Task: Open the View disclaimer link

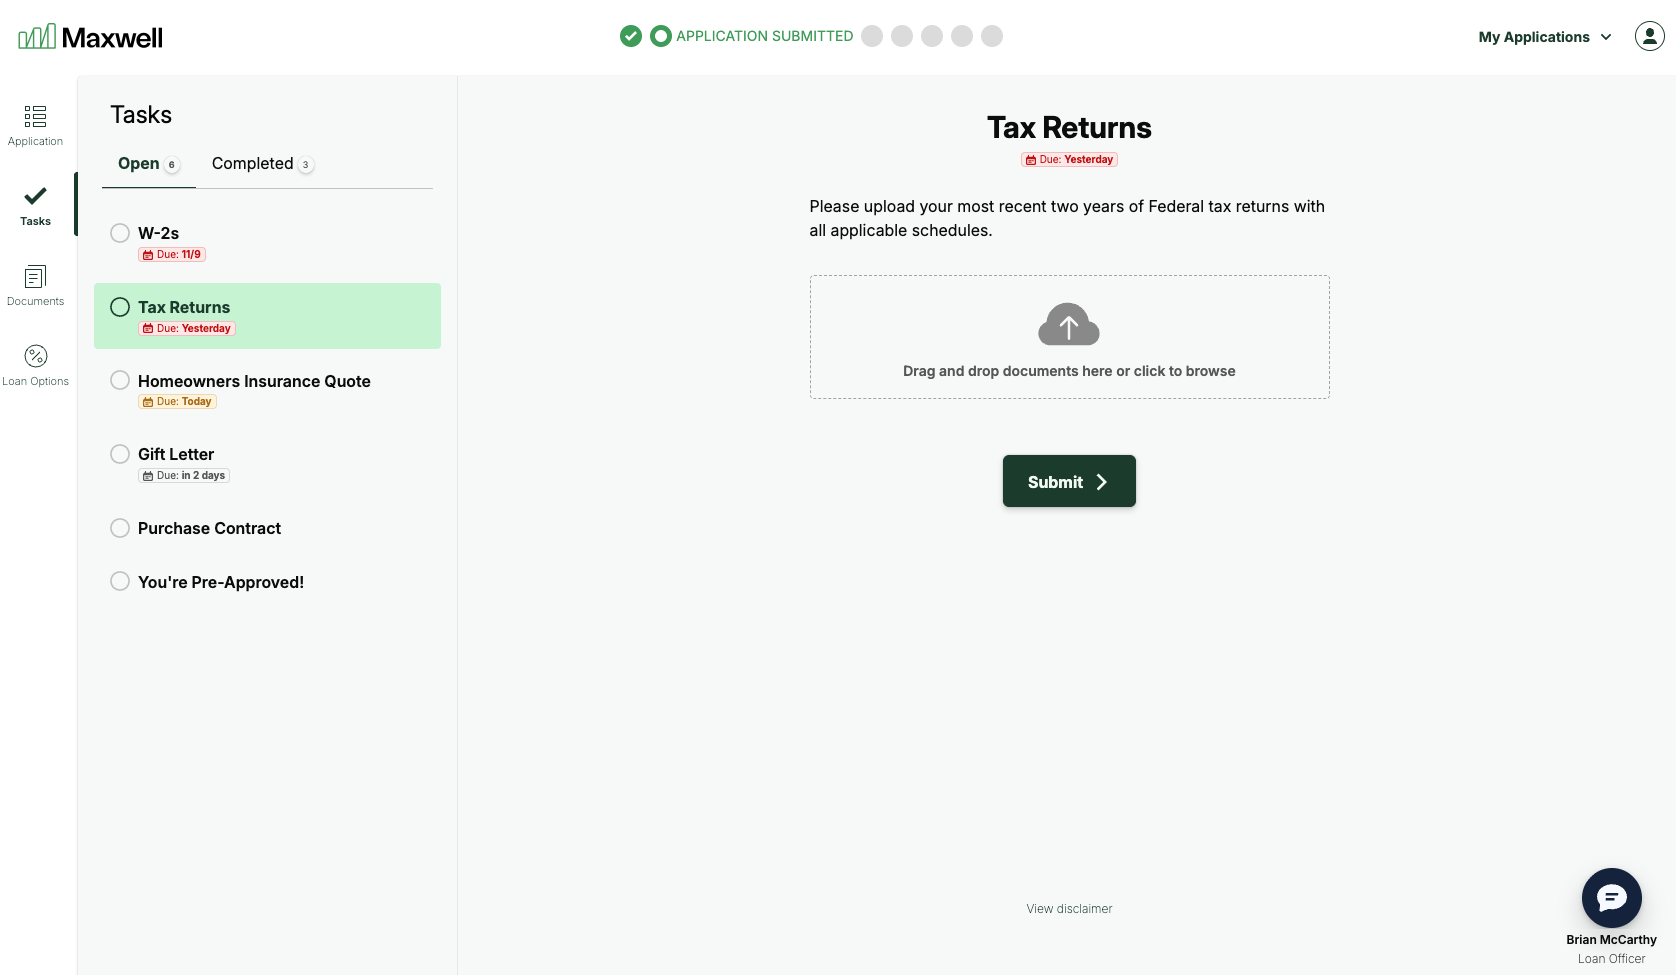Action: 1069,909
